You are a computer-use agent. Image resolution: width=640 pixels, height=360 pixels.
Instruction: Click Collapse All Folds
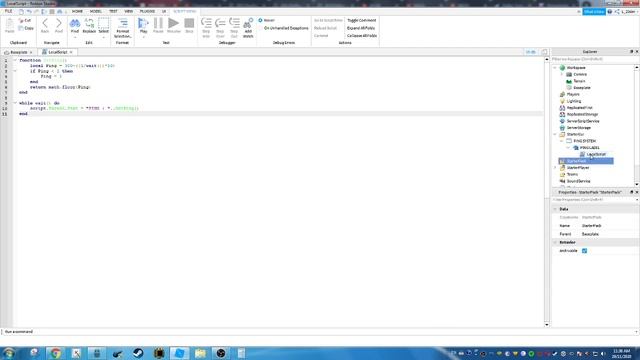point(362,36)
